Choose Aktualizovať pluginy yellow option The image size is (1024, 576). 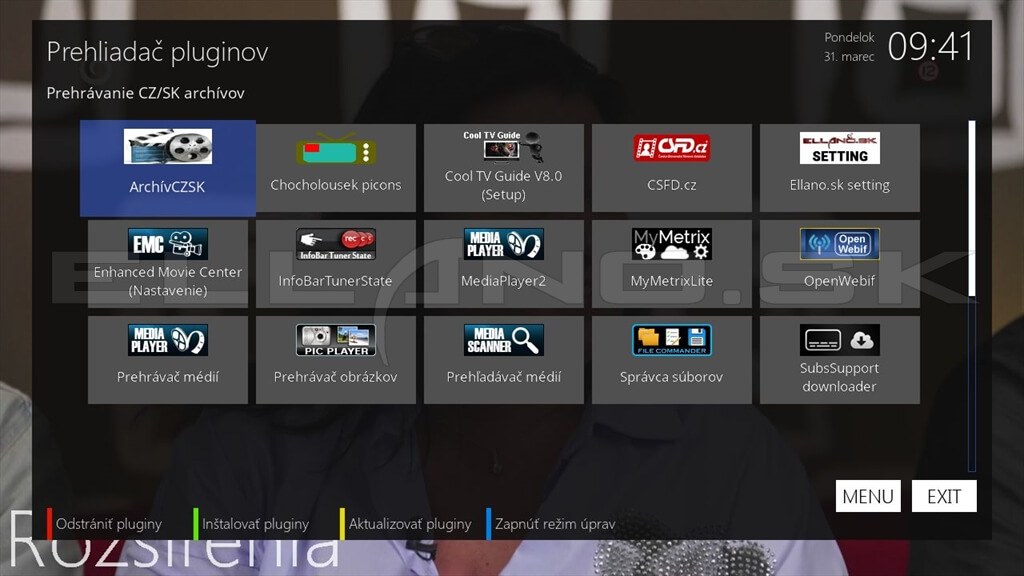tap(406, 524)
